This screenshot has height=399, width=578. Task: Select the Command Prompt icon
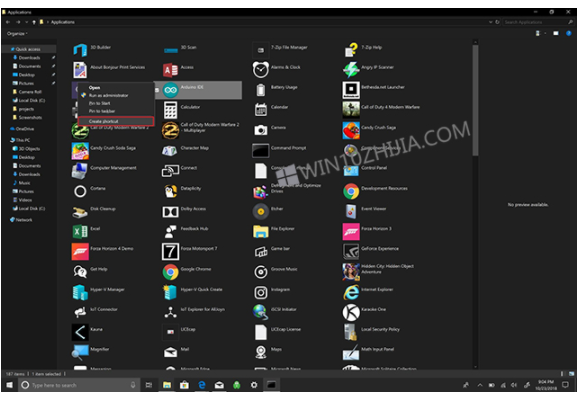261,150
